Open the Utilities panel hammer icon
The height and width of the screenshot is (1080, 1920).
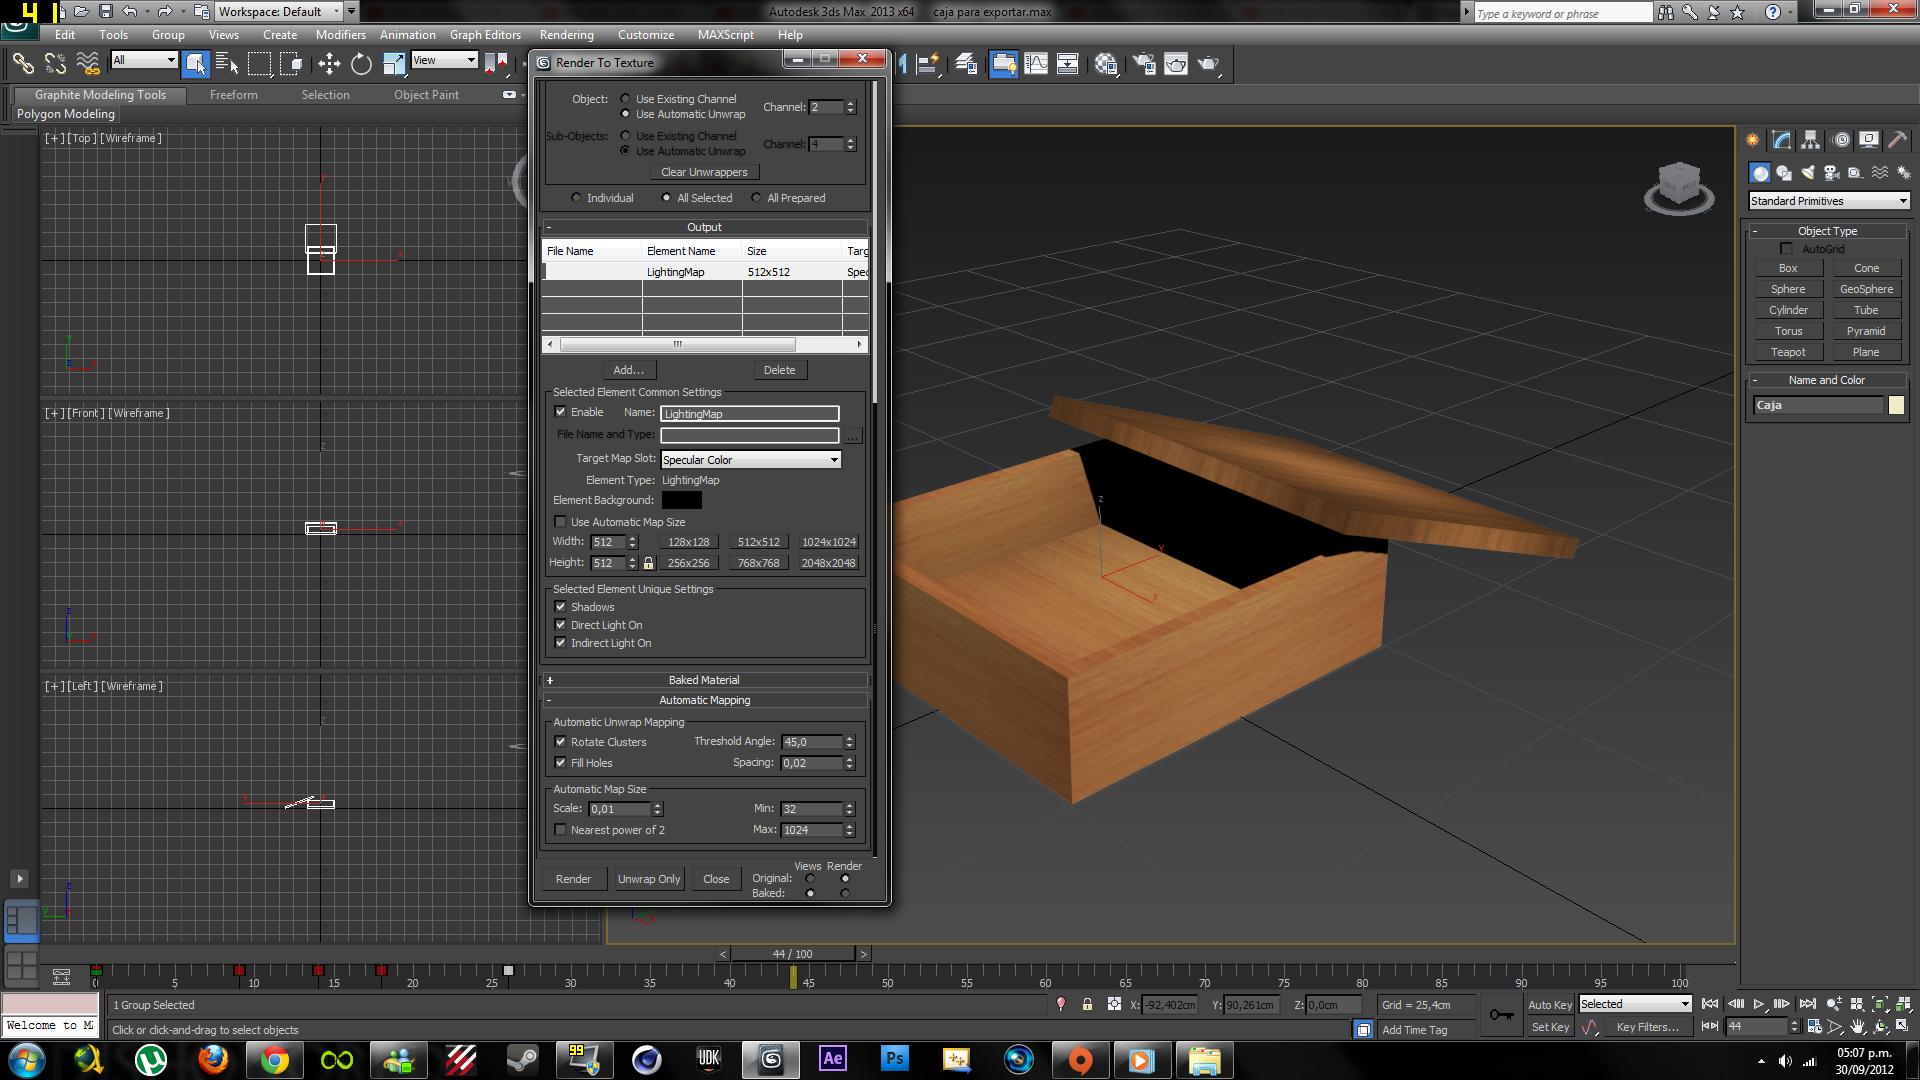pyautogui.click(x=1897, y=141)
